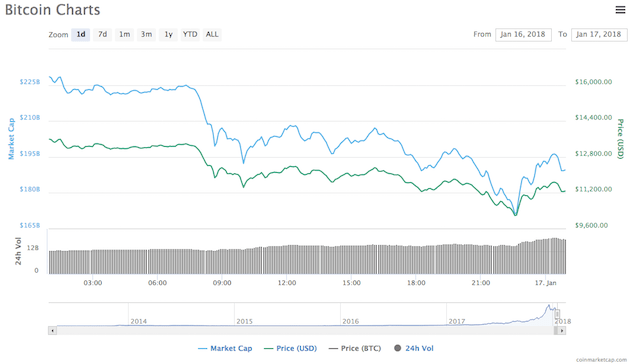Click the 2014 label in navigator
The image size is (630, 364).
click(139, 321)
